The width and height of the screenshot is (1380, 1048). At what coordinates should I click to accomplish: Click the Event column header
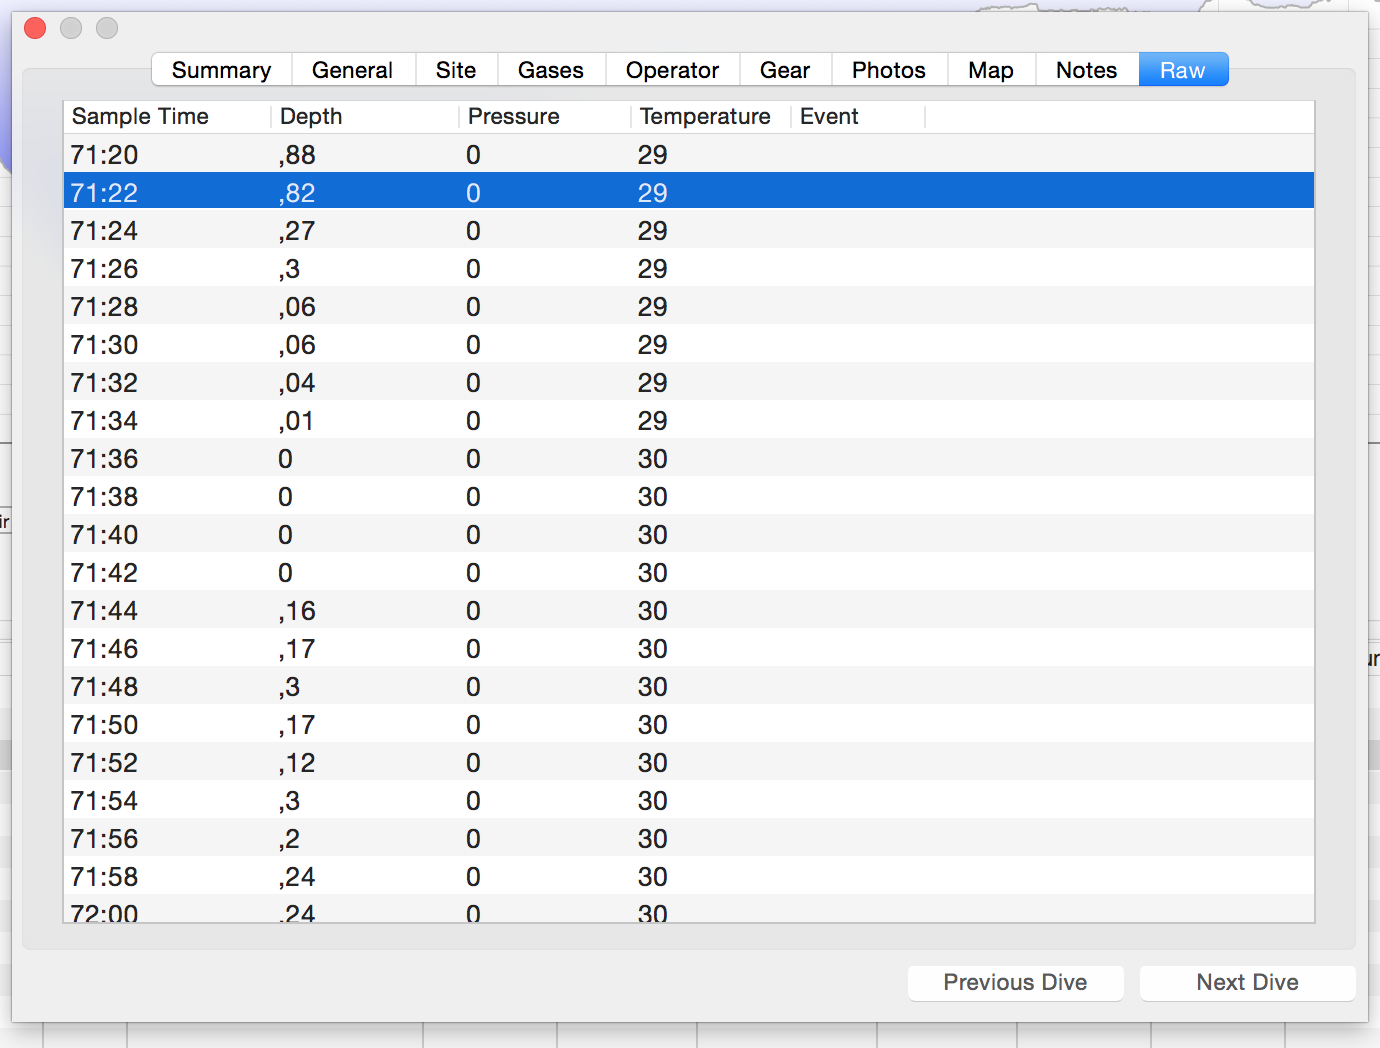pos(829,117)
